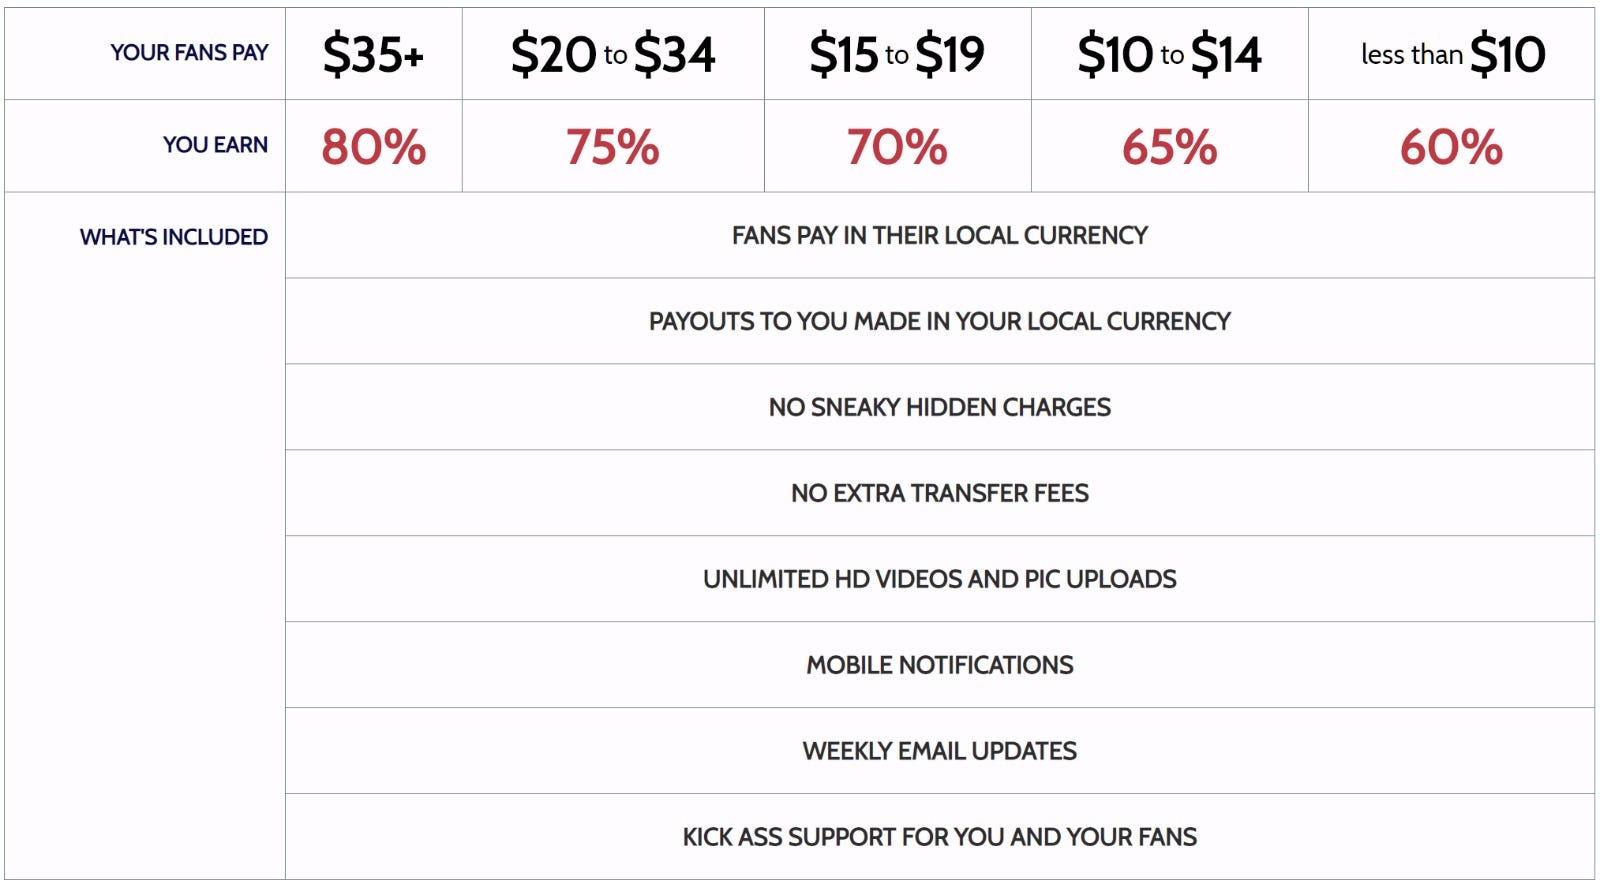Click the Mobile Notifications row
1600x884 pixels.
coord(940,665)
